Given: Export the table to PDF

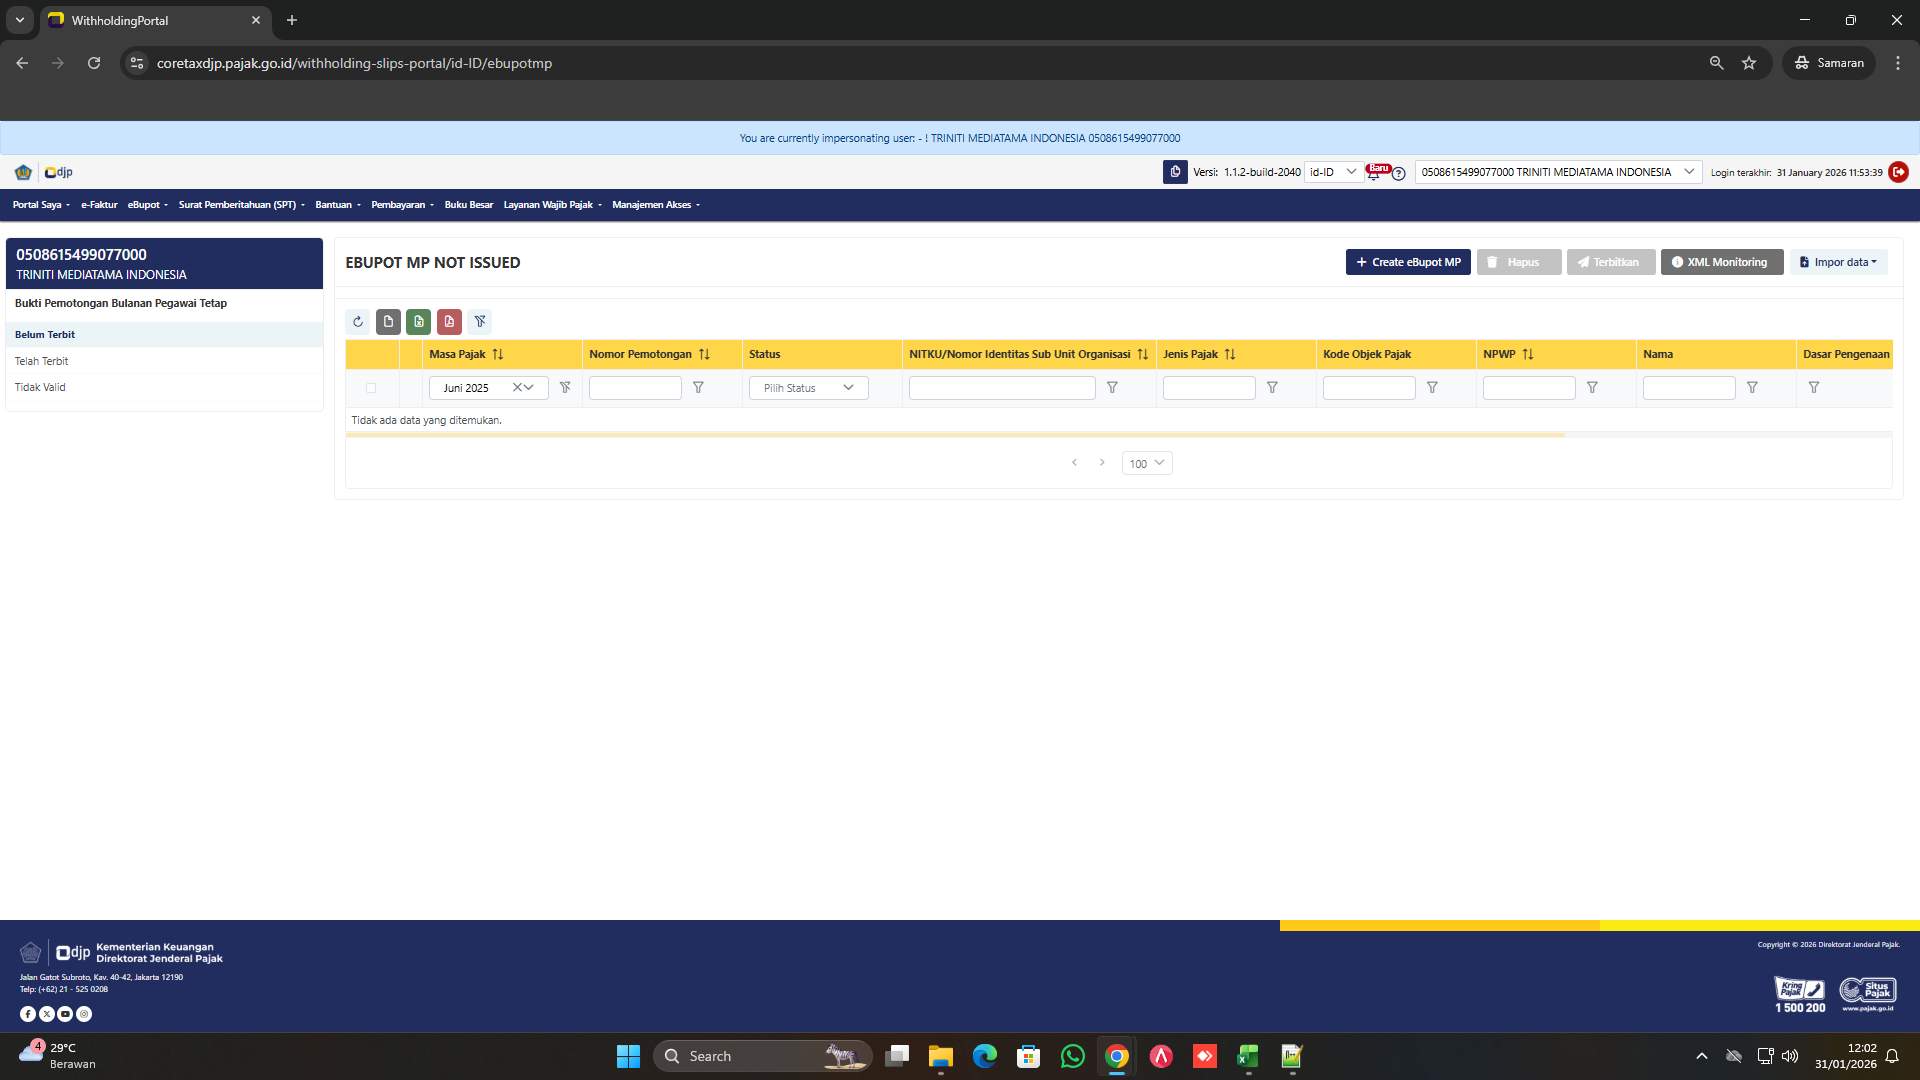Looking at the screenshot, I should [449, 322].
